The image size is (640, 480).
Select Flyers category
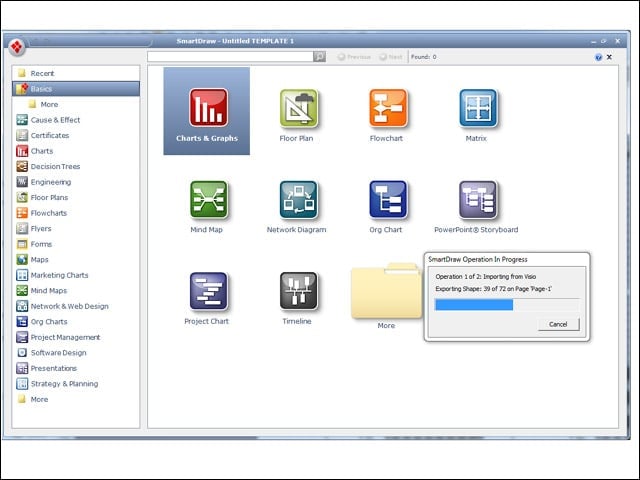click(x=34, y=229)
